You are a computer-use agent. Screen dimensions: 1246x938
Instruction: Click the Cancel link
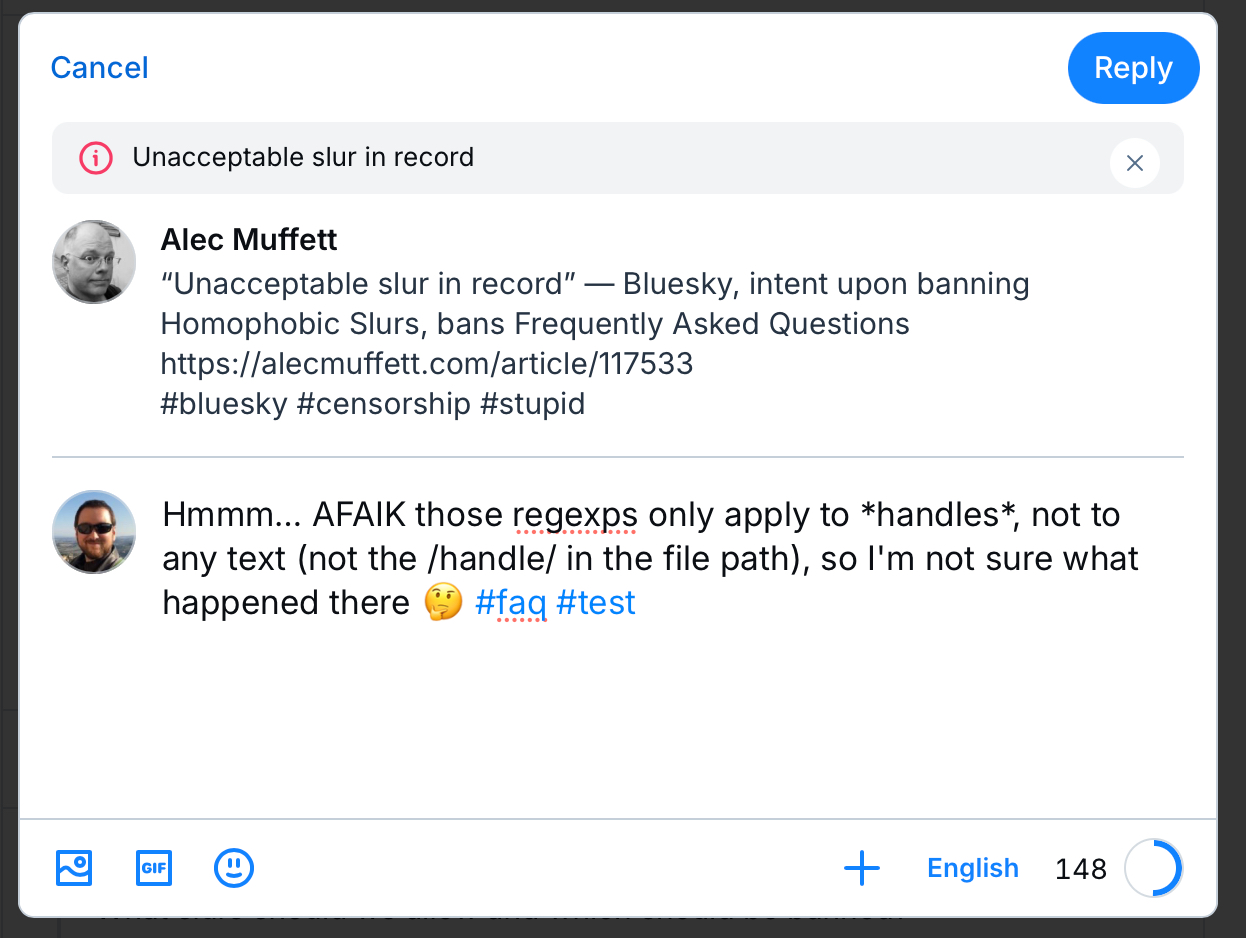pyautogui.click(x=99, y=68)
